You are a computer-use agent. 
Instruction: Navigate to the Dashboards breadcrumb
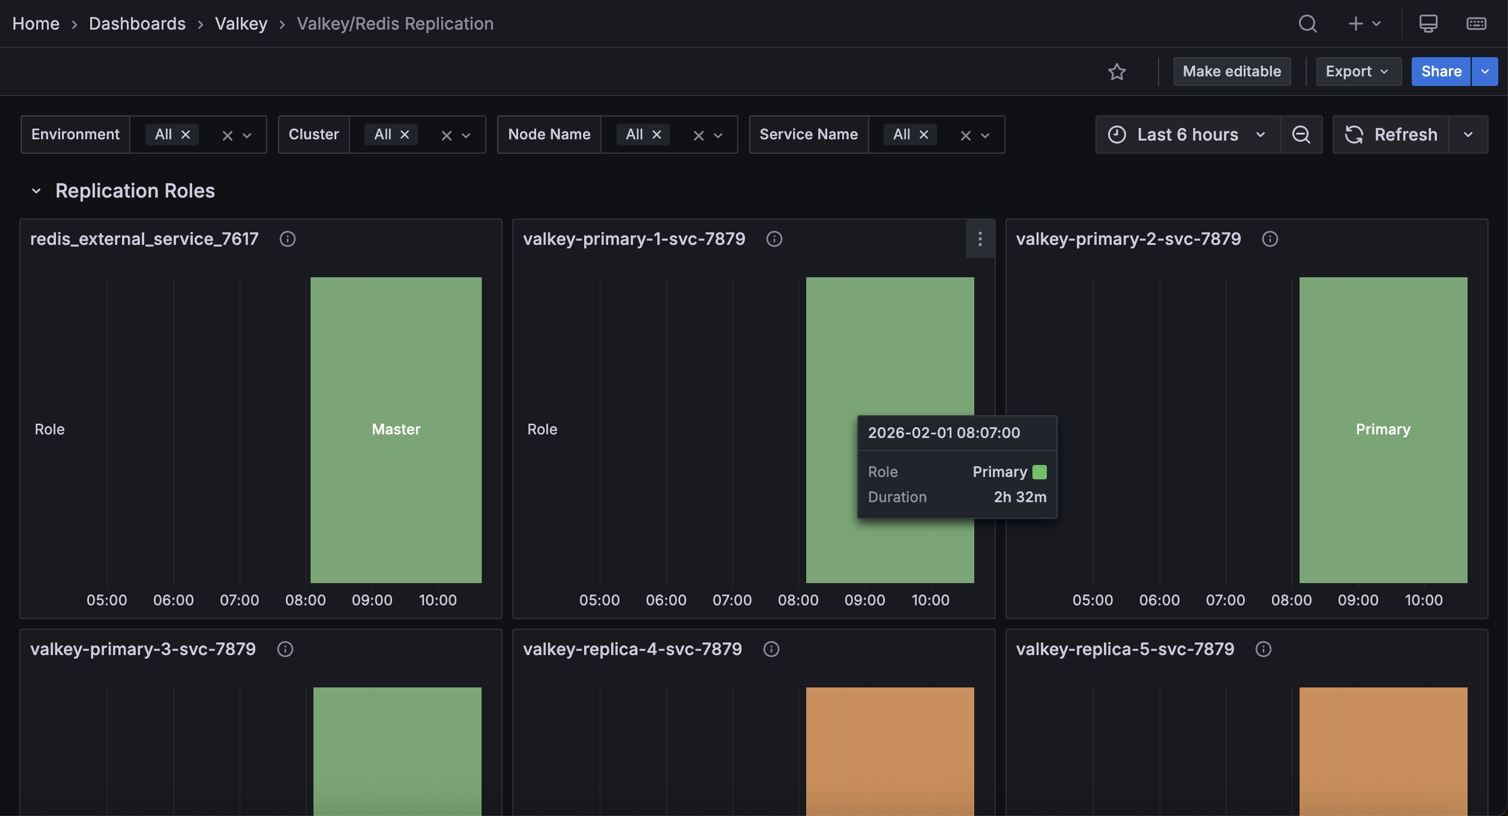click(137, 23)
